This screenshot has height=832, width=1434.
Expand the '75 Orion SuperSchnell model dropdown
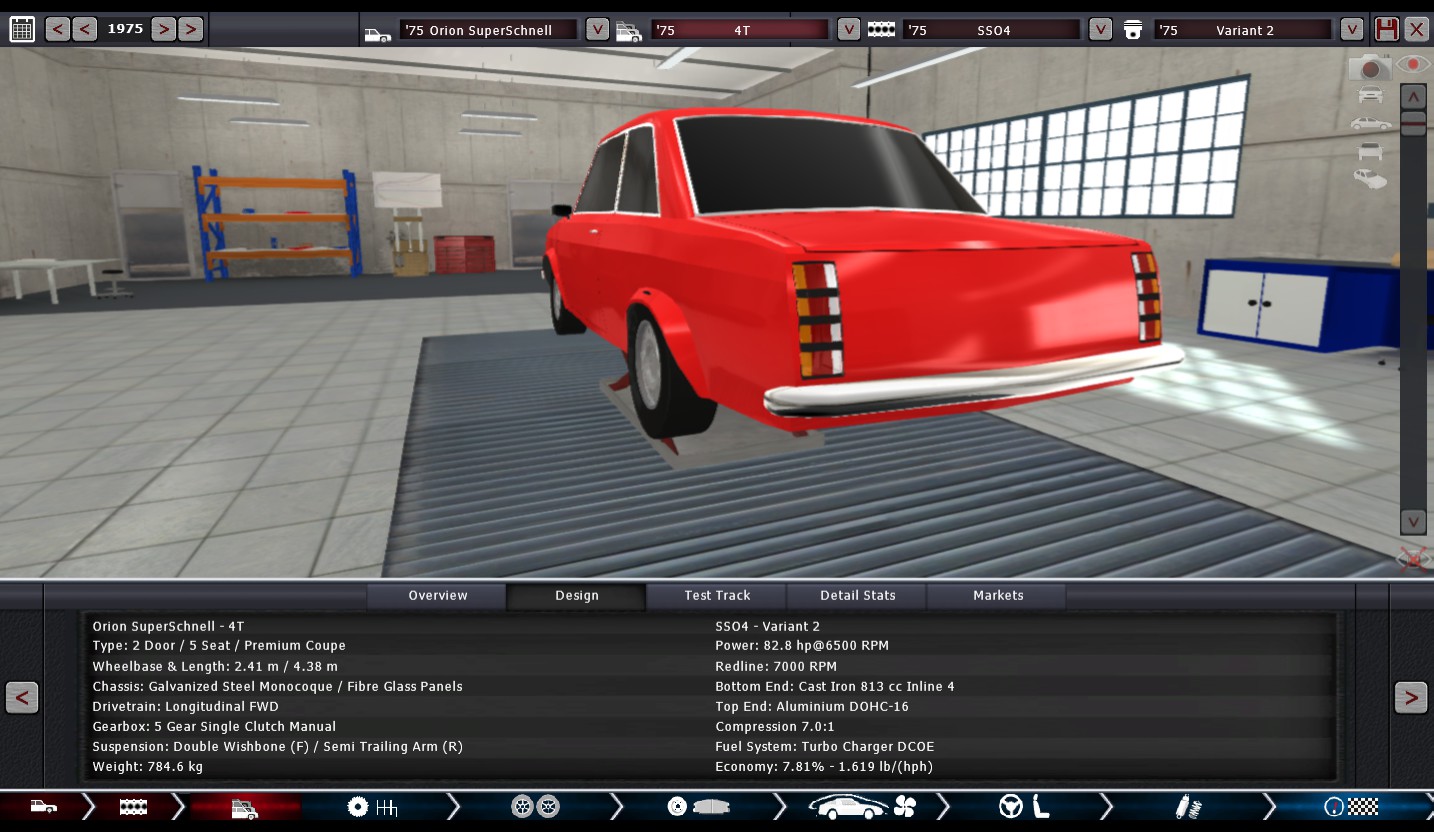597,29
